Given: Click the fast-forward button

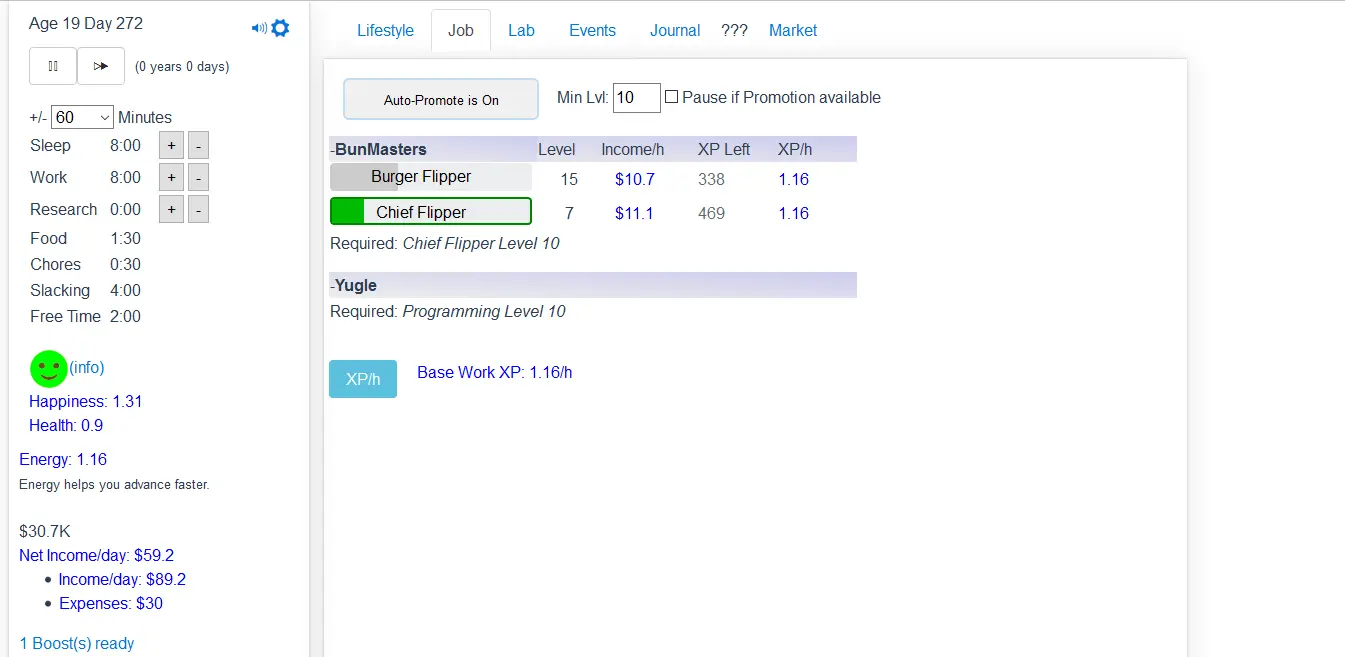Looking at the screenshot, I should coord(101,66).
